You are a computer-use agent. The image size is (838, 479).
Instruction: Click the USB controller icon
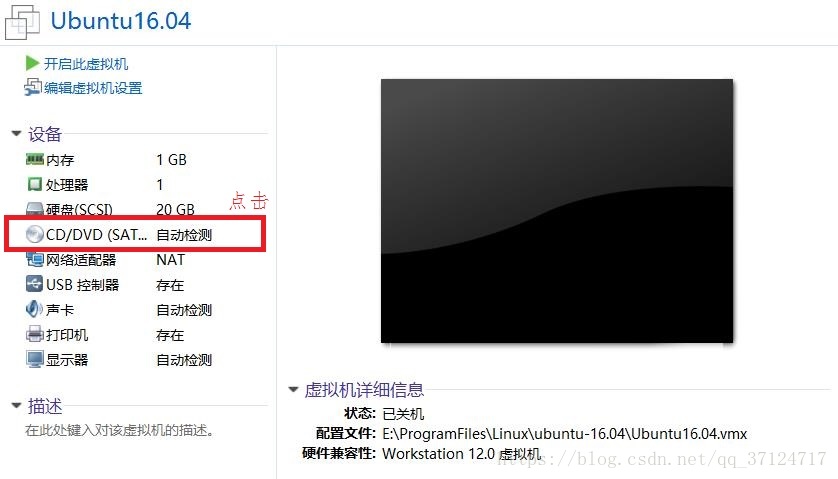[34, 284]
